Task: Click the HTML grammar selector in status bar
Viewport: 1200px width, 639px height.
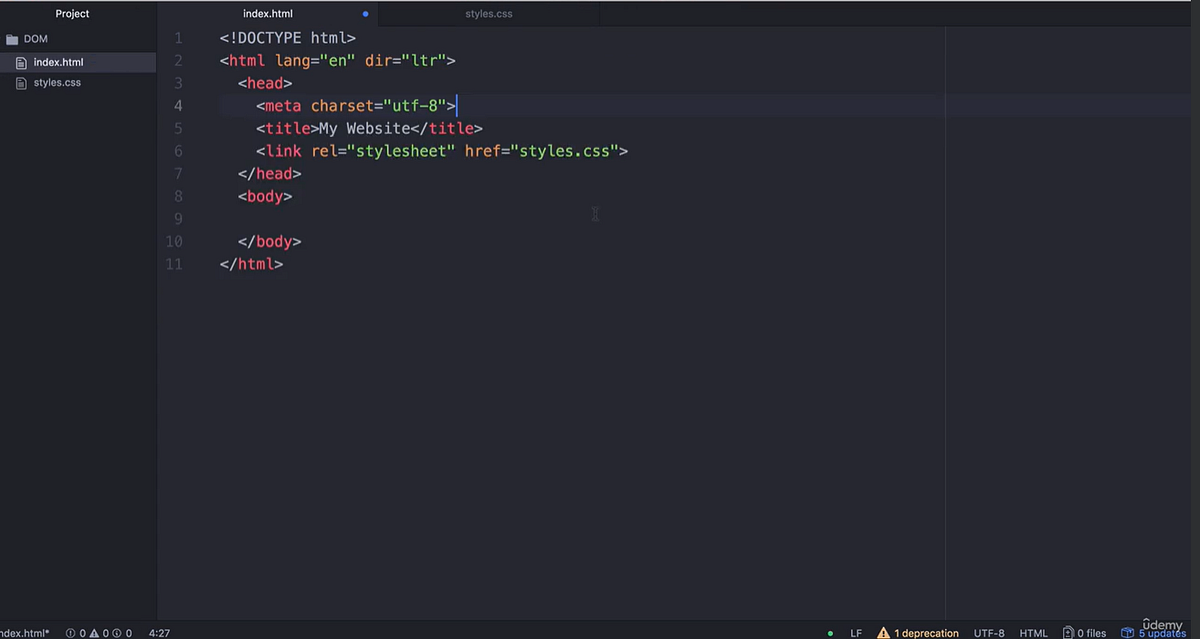Action: click(x=1033, y=633)
